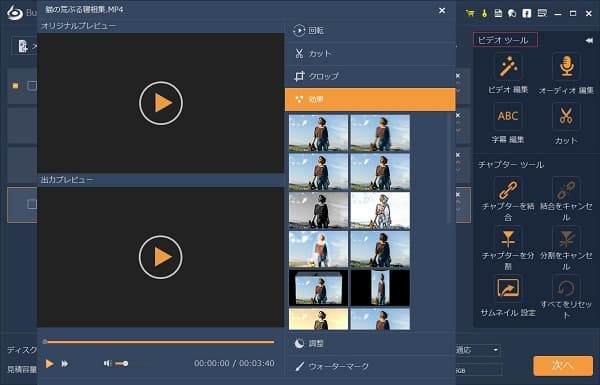Expand the 回転 (Rotate) section

[x=370, y=31]
